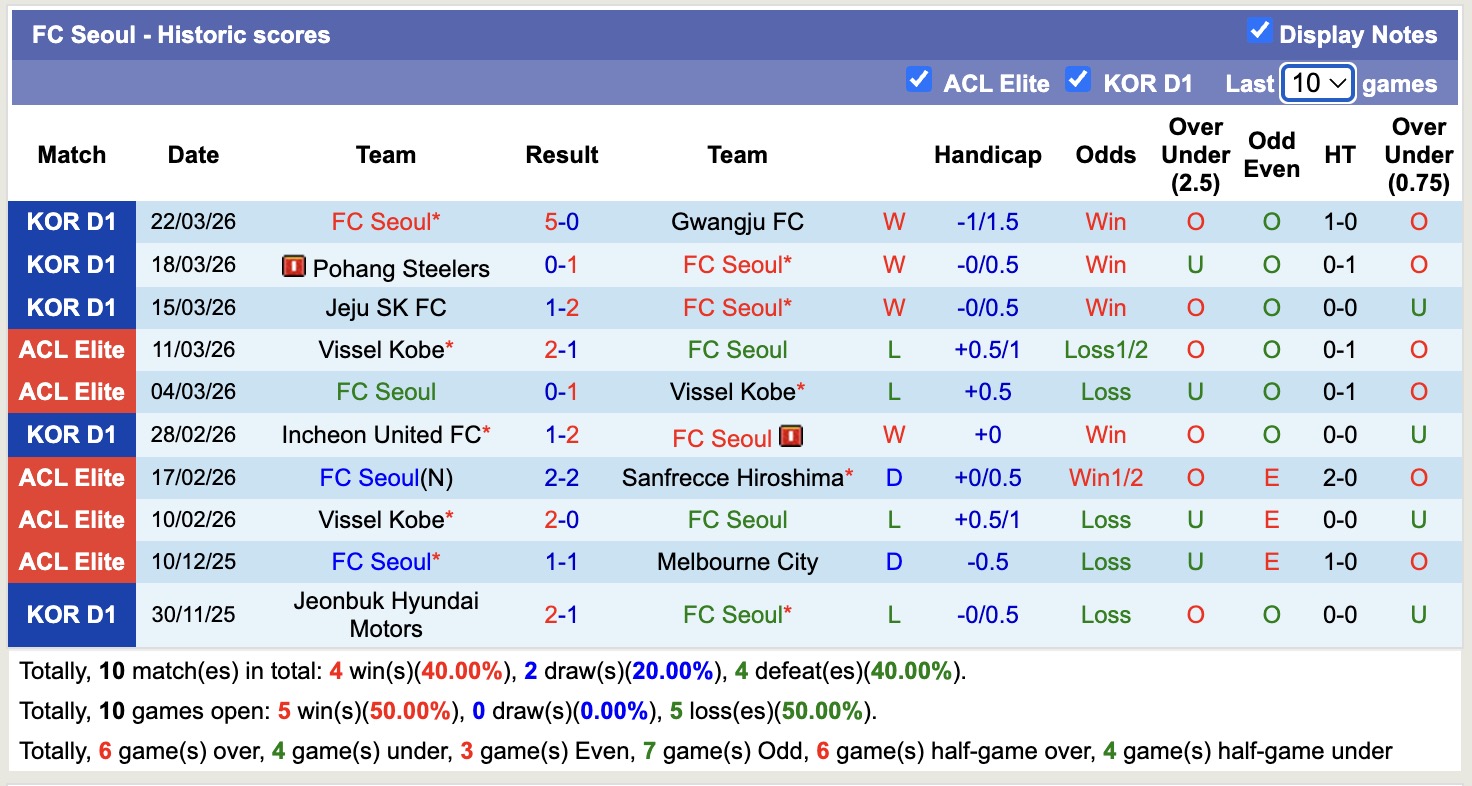
Task: Uncheck the KOR D1 filter checkbox
Action: point(1078,79)
